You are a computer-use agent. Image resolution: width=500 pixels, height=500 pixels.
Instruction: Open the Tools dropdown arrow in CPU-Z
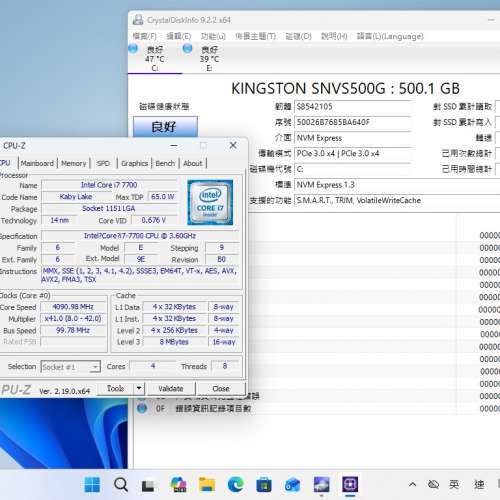(139, 388)
